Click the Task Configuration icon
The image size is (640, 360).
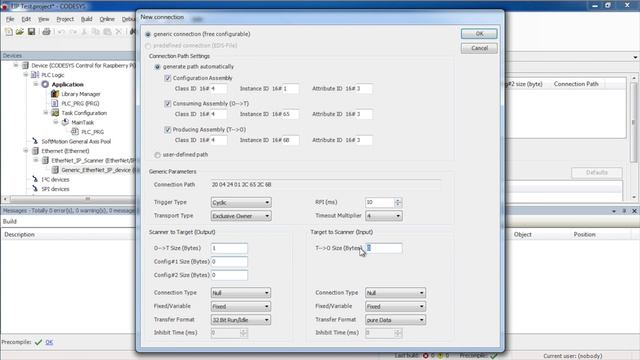point(55,113)
